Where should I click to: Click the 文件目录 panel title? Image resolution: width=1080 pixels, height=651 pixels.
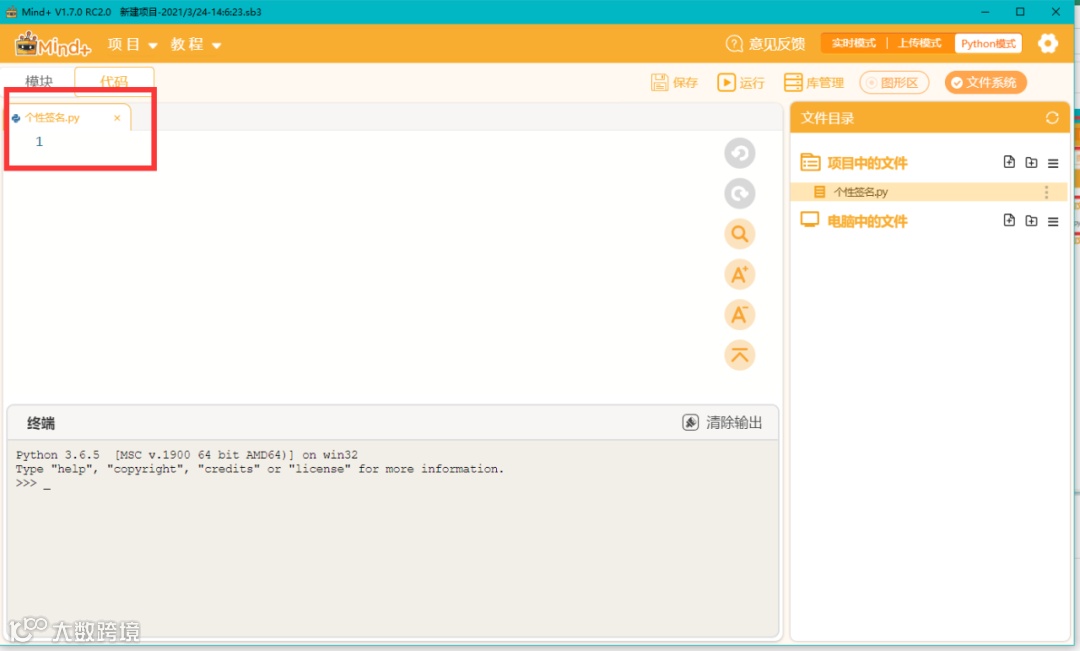pos(827,118)
